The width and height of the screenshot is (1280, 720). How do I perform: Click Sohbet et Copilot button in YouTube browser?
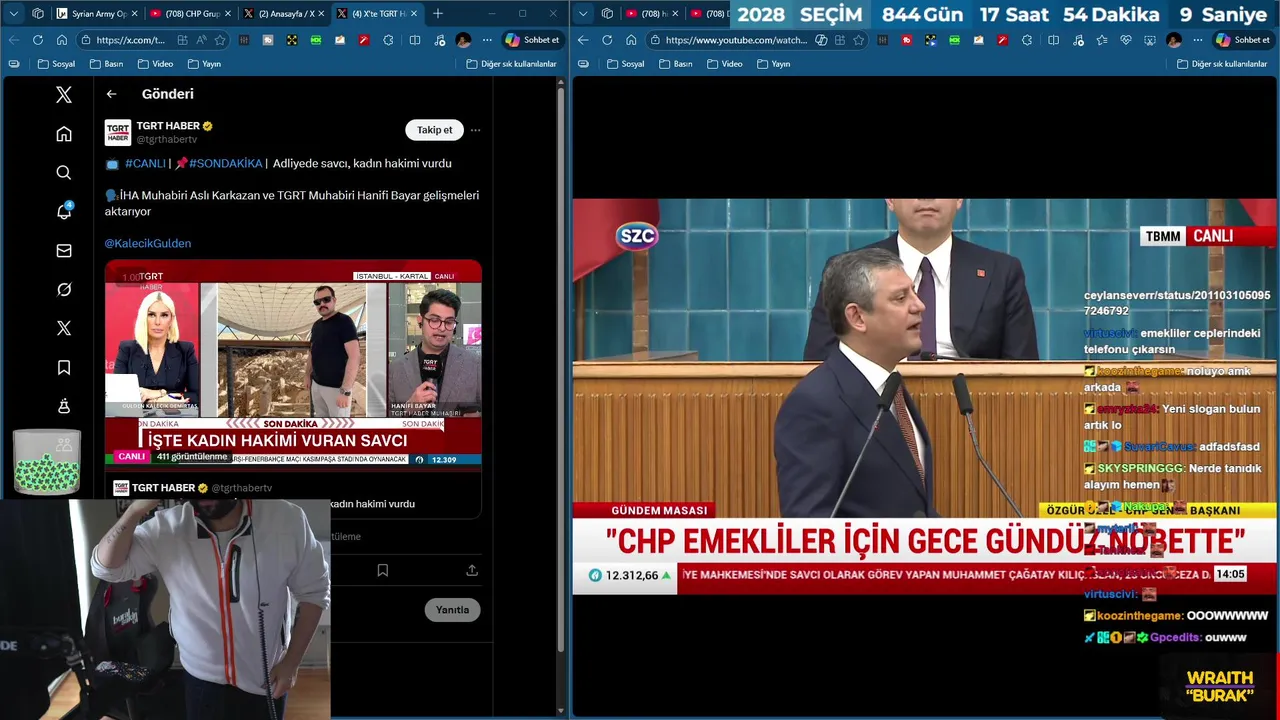coord(1242,40)
